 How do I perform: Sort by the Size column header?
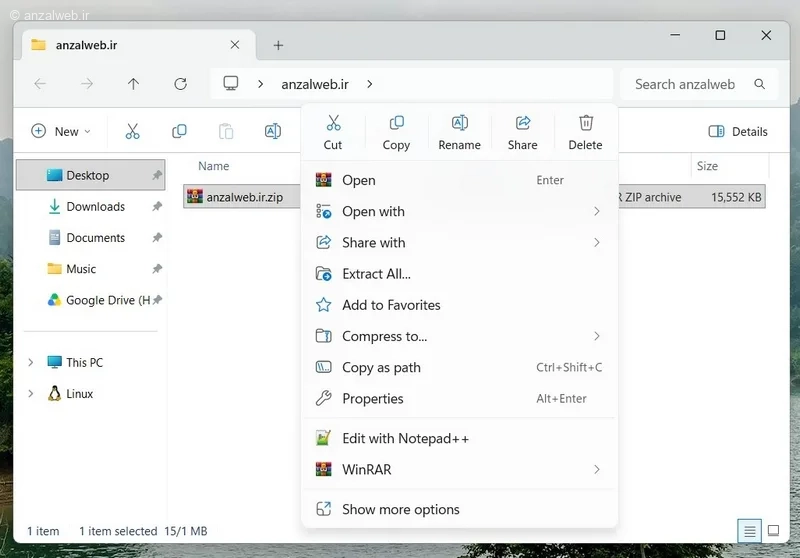point(707,166)
